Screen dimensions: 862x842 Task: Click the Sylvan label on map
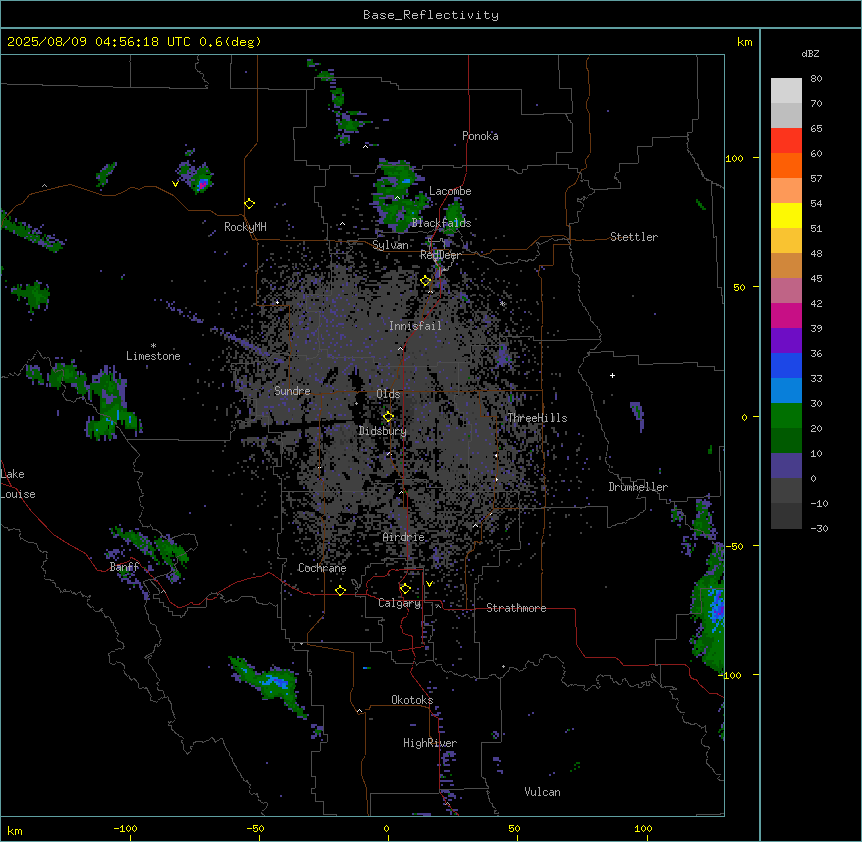pos(390,245)
